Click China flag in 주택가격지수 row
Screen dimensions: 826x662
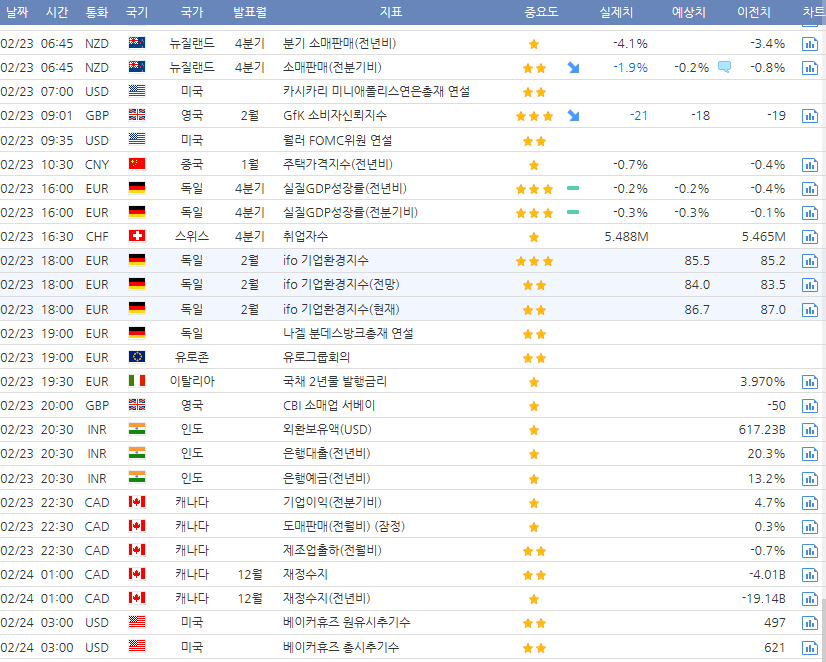click(x=137, y=164)
